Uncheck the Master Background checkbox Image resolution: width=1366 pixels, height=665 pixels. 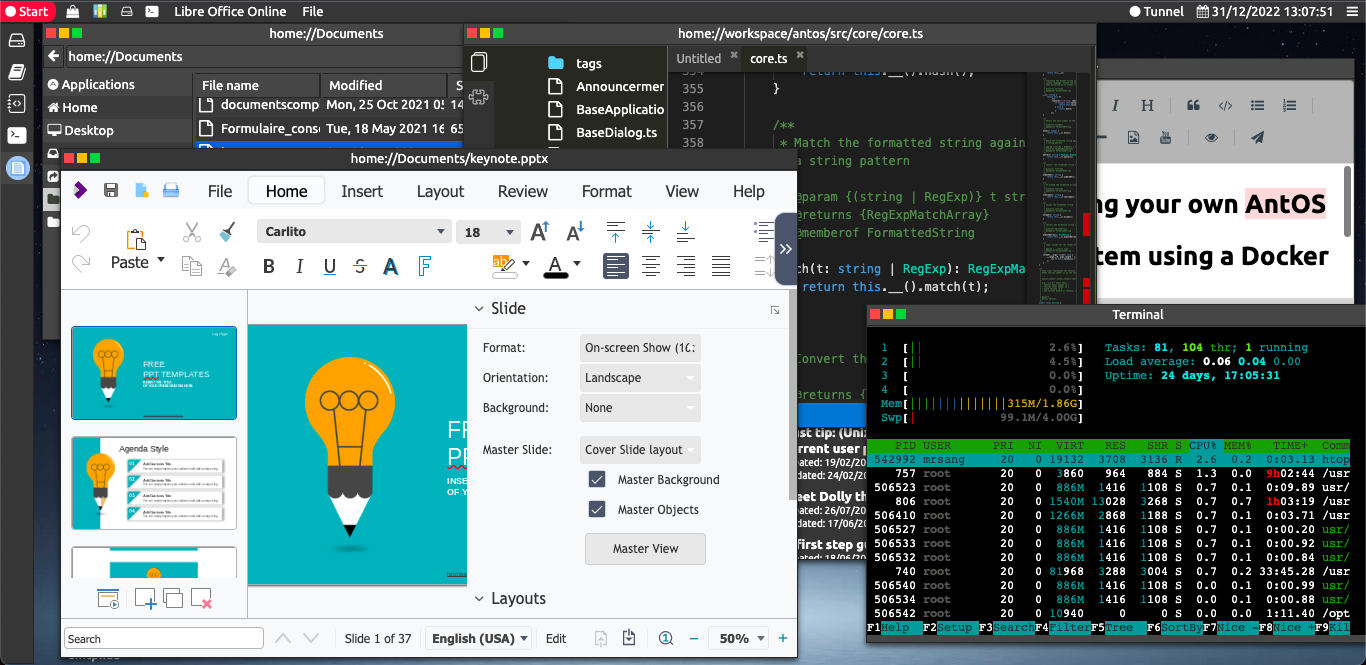pyautogui.click(x=597, y=480)
